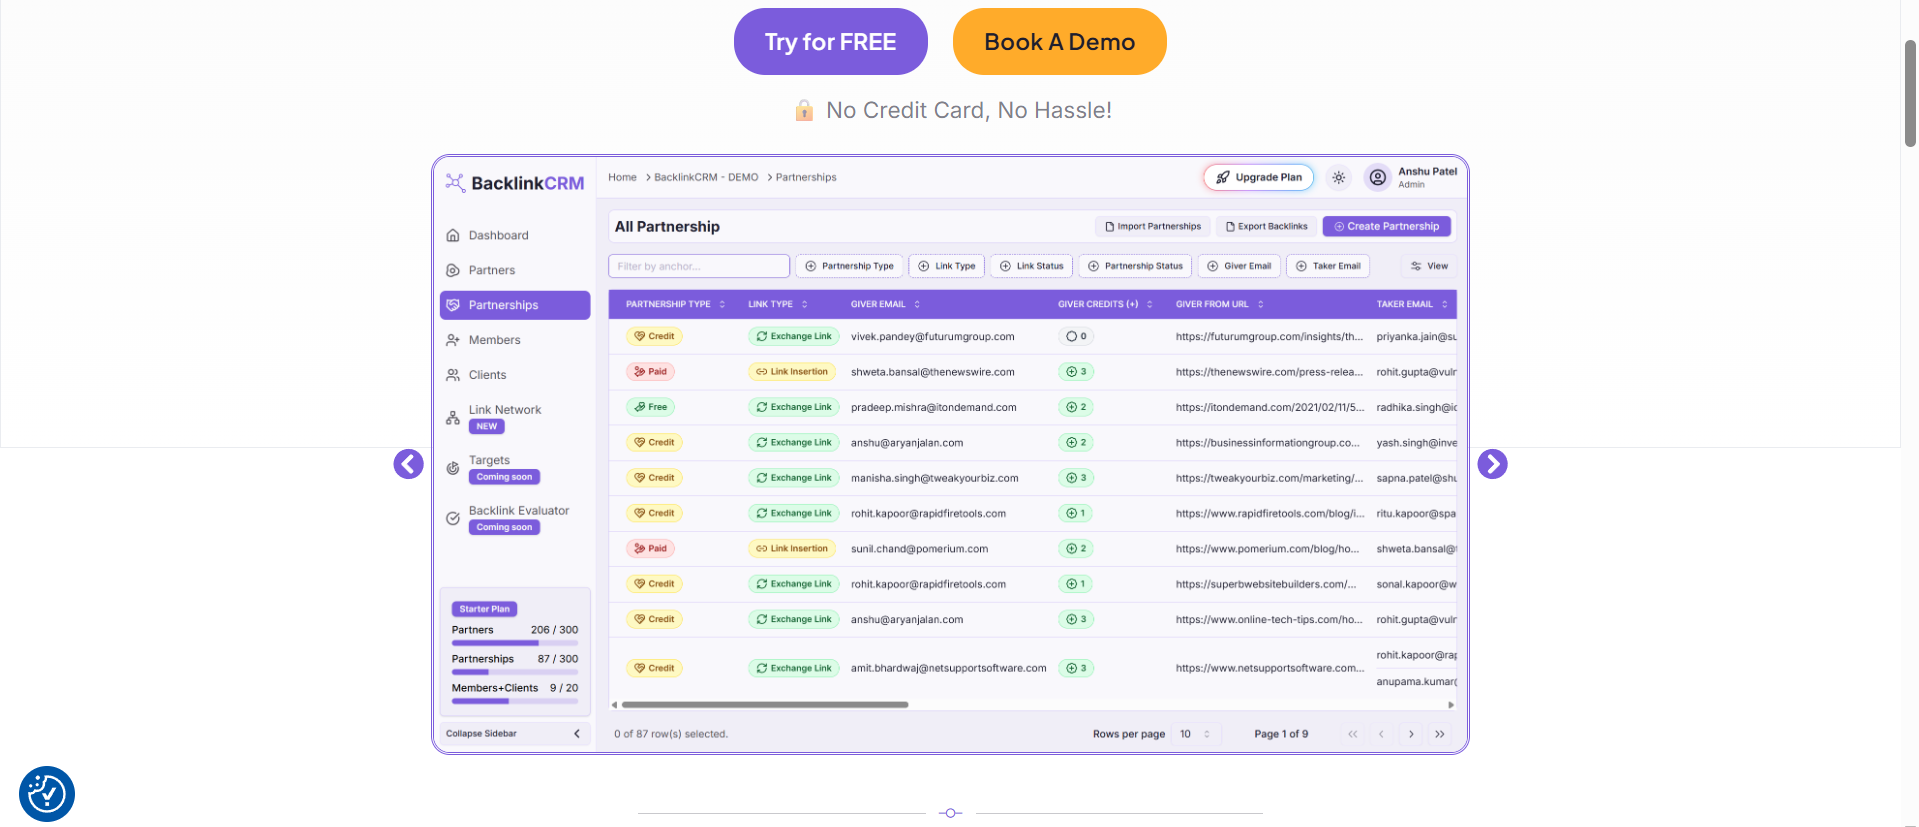Click Exchange Link badge in manisha.singh row
The width and height of the screenshot is (1919, 827).
794,478
